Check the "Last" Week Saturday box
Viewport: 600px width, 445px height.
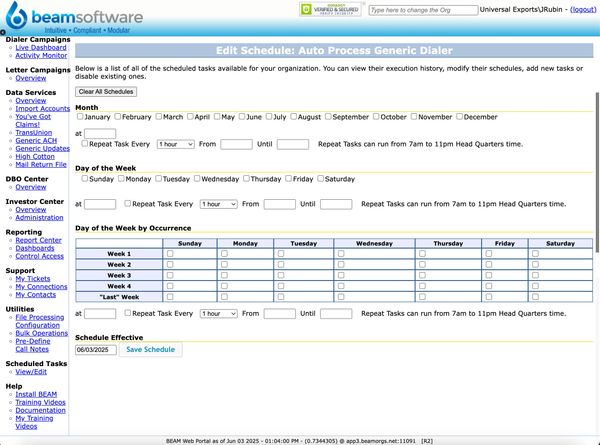535,297
